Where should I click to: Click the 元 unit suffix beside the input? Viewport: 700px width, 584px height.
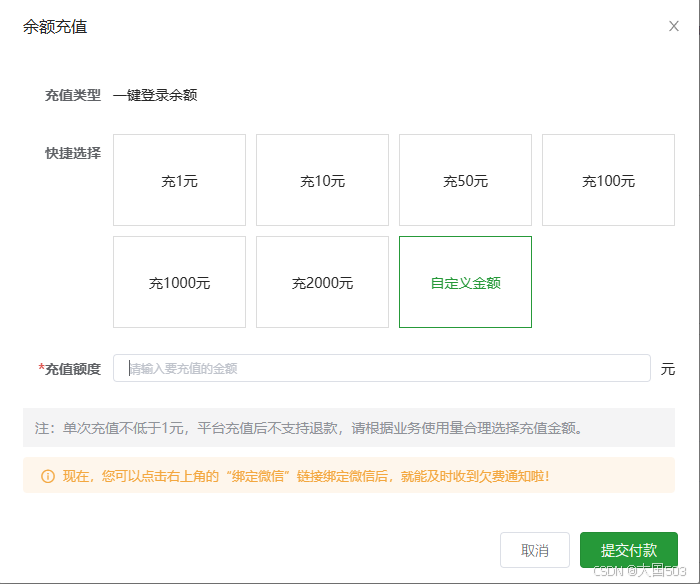[x=668, y=369]
